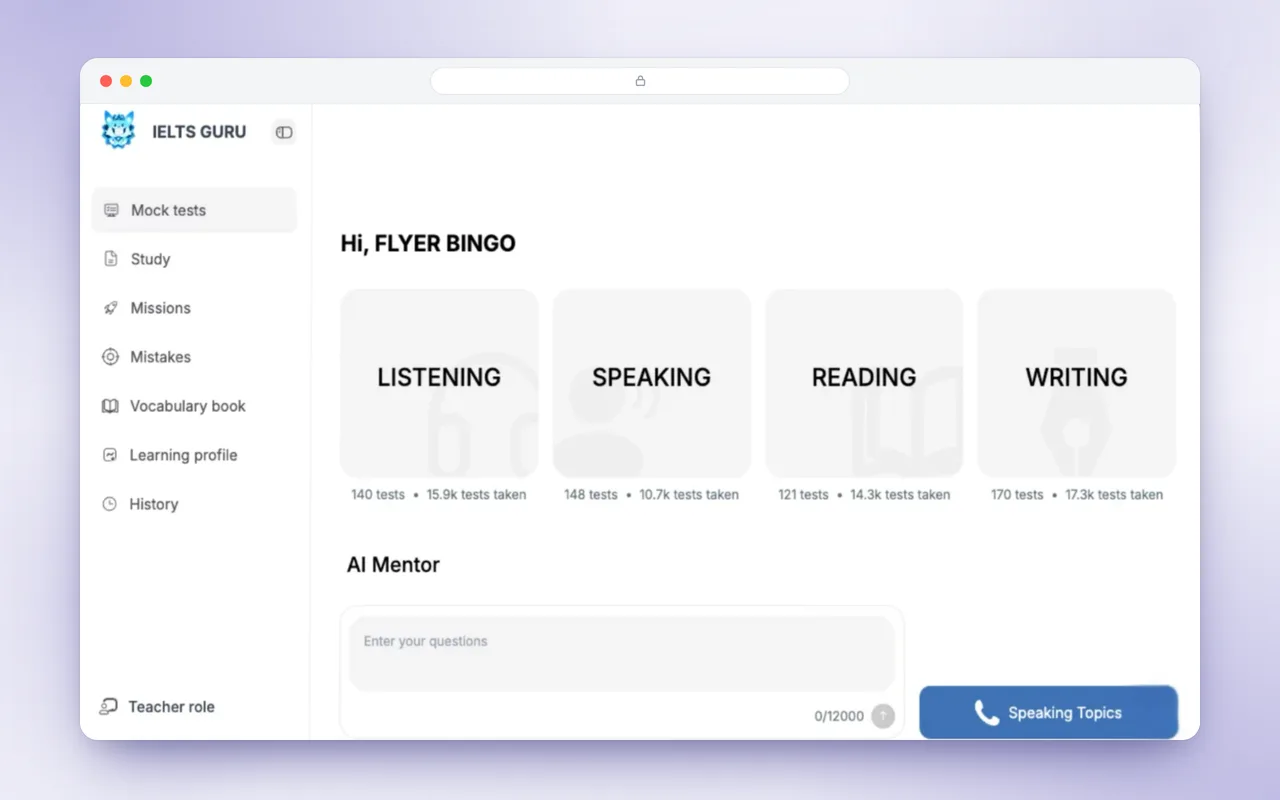View History in the sidebar
This screenshot has height=800, width=1280.
pyautogui.click(x=154, y=504)
